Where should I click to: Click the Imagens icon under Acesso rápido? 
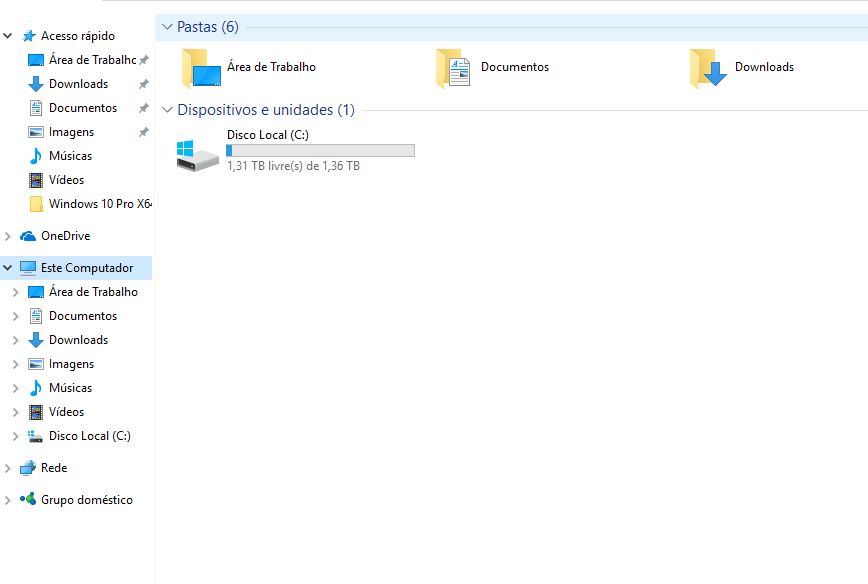coord(36,132)
